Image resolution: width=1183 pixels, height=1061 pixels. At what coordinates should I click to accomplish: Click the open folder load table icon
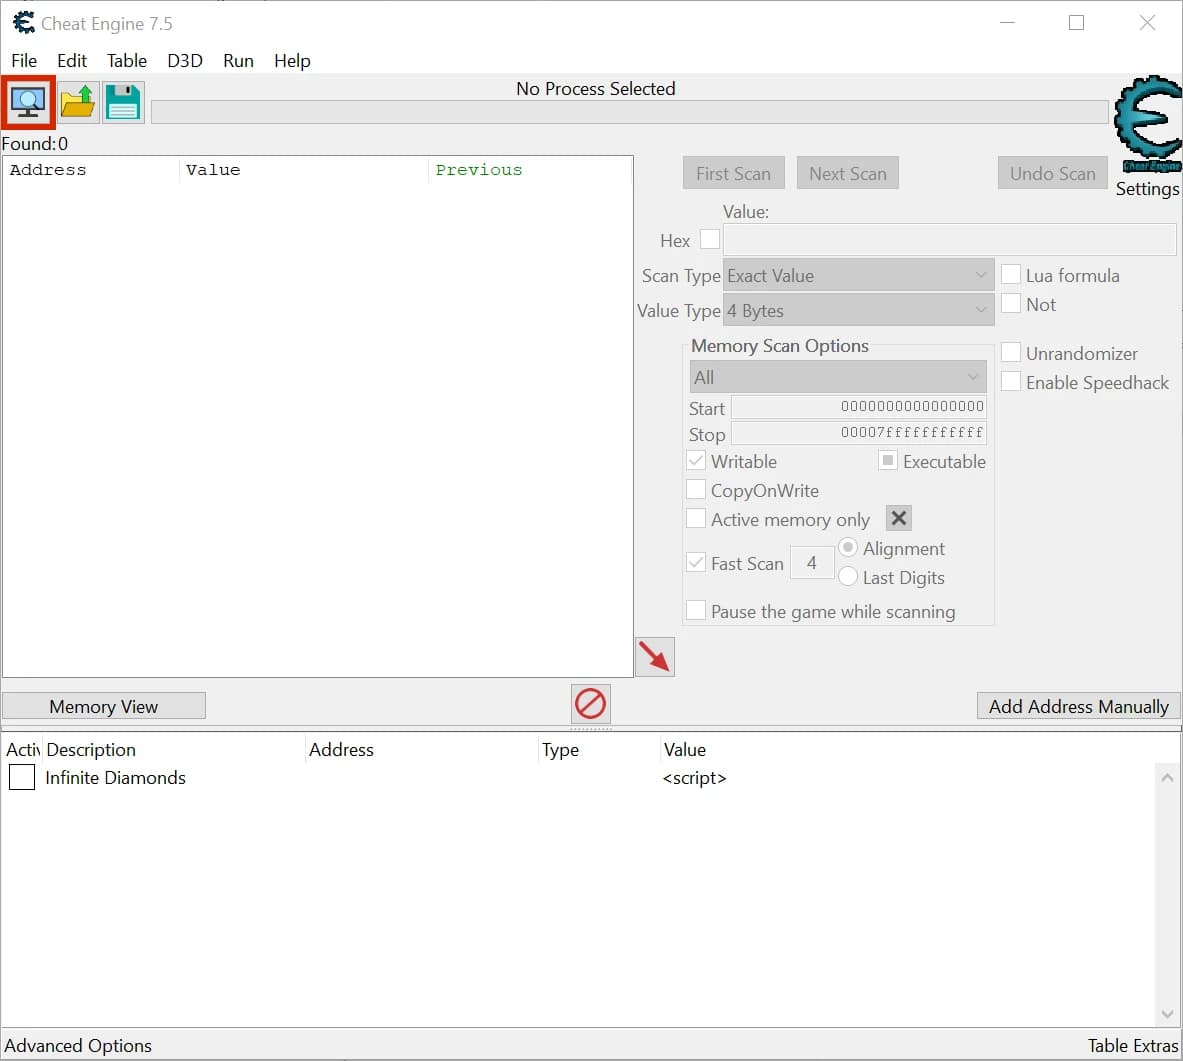(x=77, y=103)
